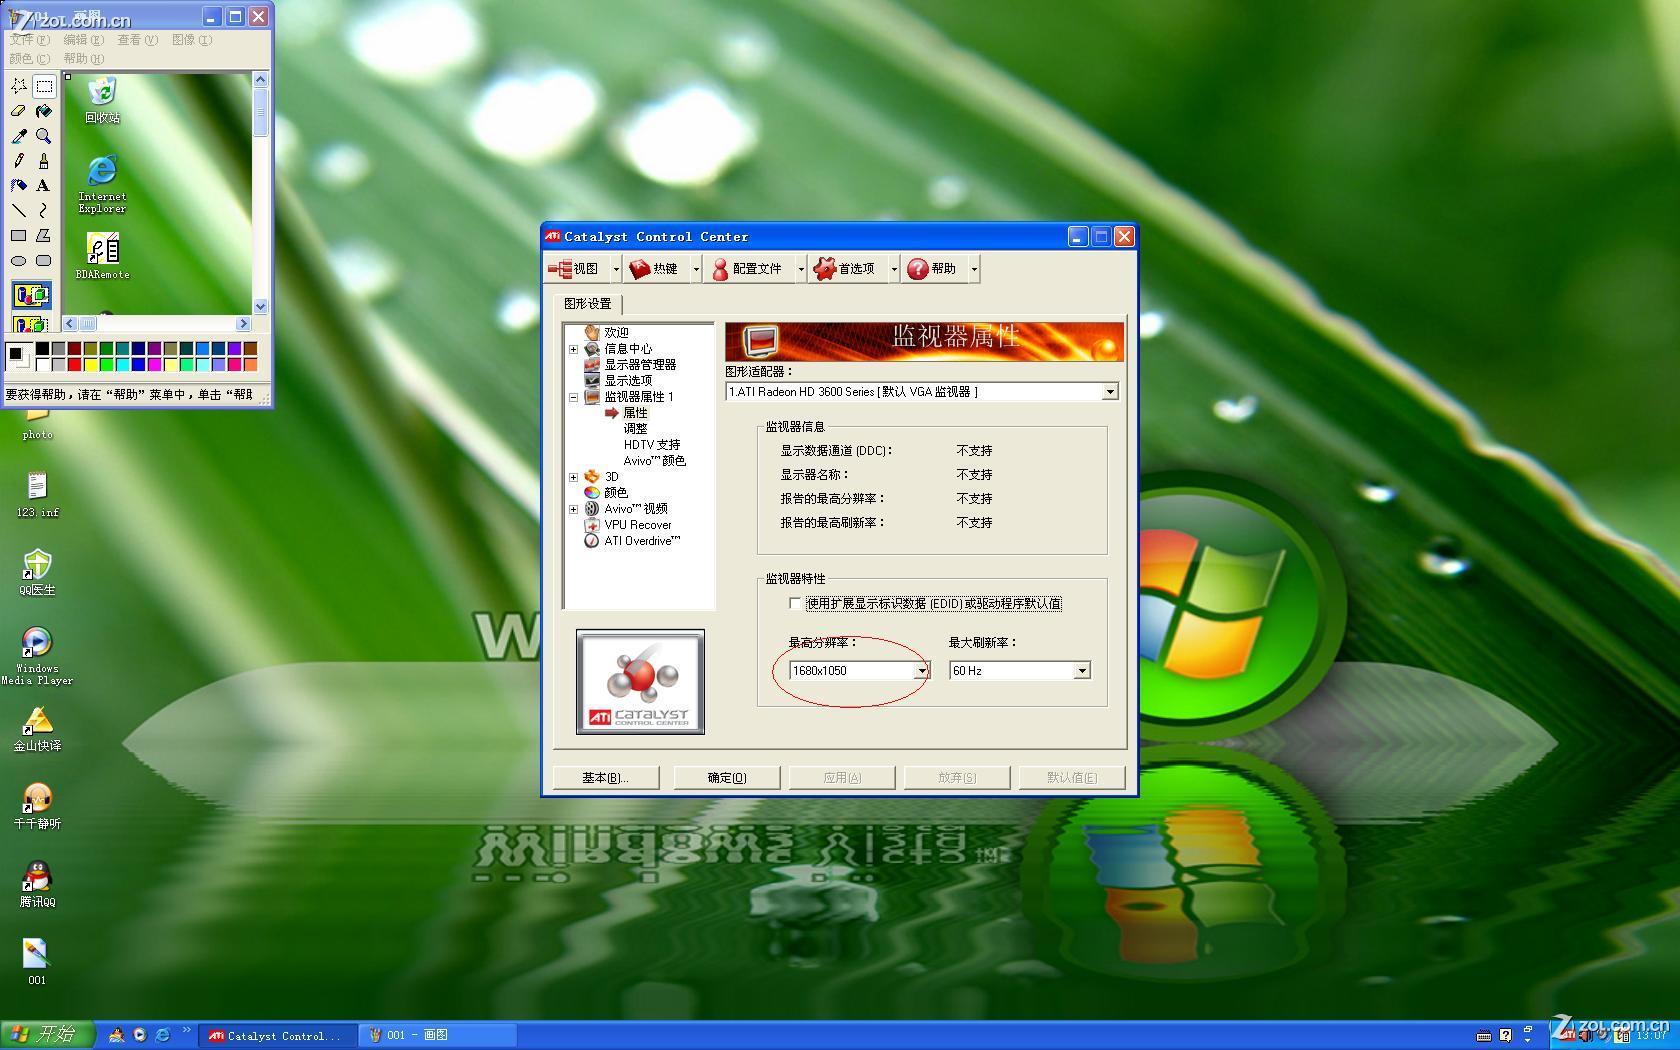Select the Airbrush spray tool in Paint

pos(19,186)
